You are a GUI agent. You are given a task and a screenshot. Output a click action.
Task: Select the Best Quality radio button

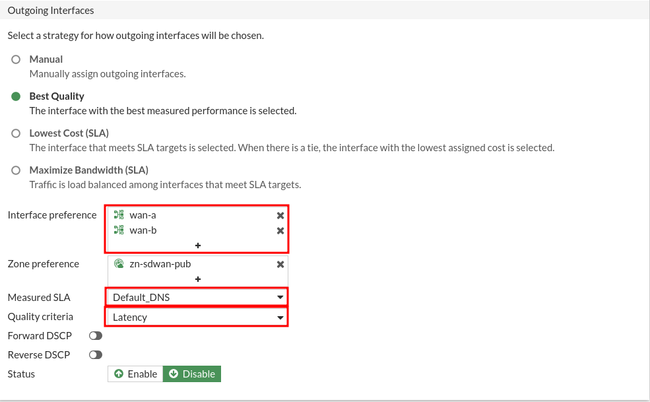point(16,96)
